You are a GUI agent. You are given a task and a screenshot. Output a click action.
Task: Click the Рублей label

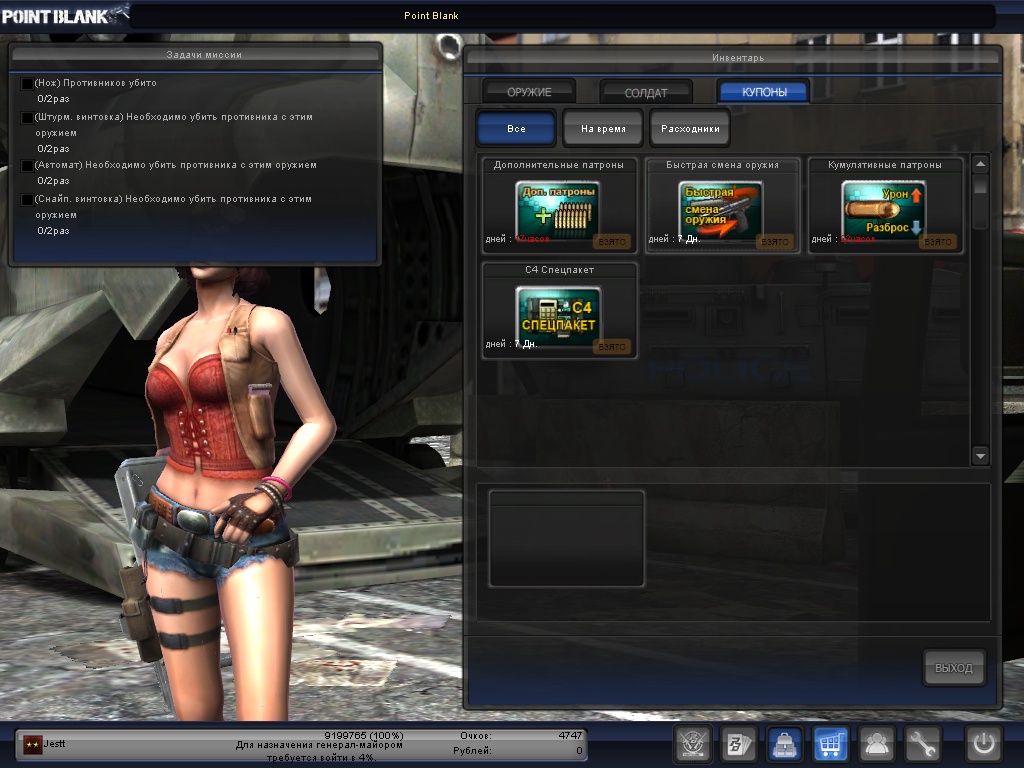(x=472, y=751)
